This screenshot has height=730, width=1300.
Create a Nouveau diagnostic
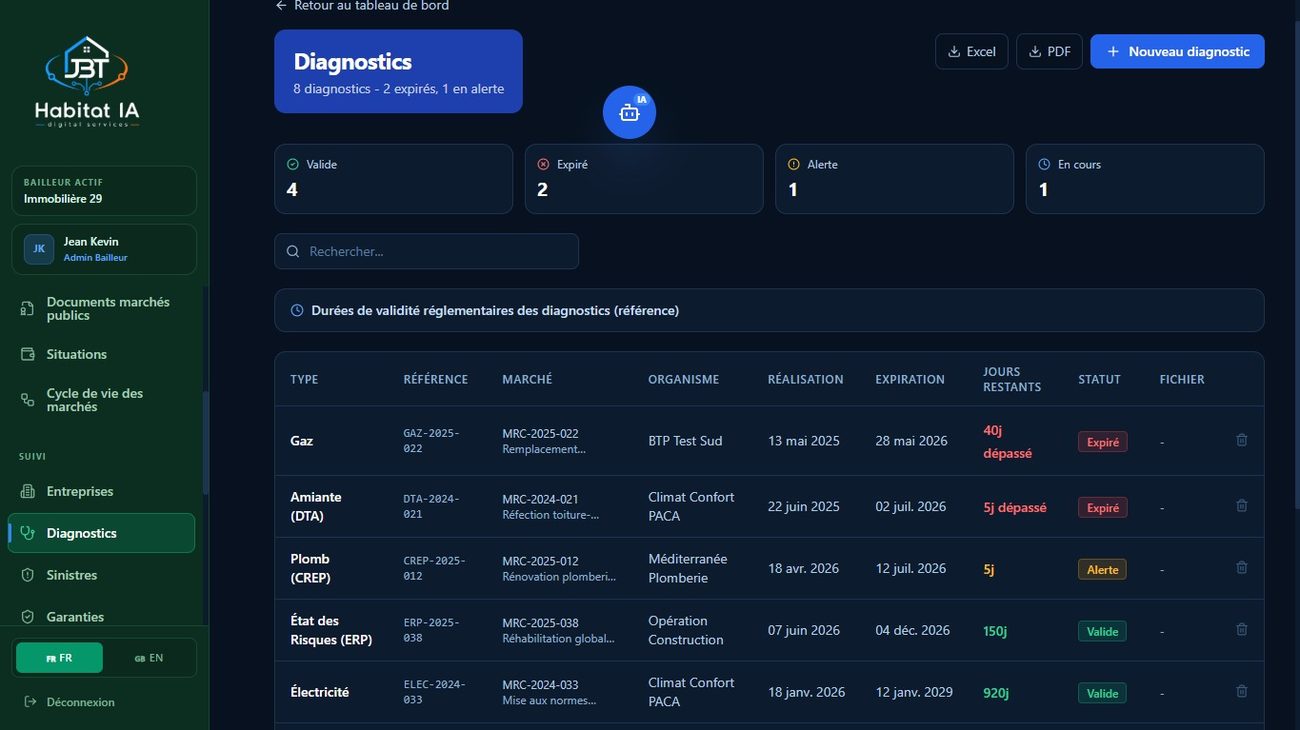tap(1177, 52)
